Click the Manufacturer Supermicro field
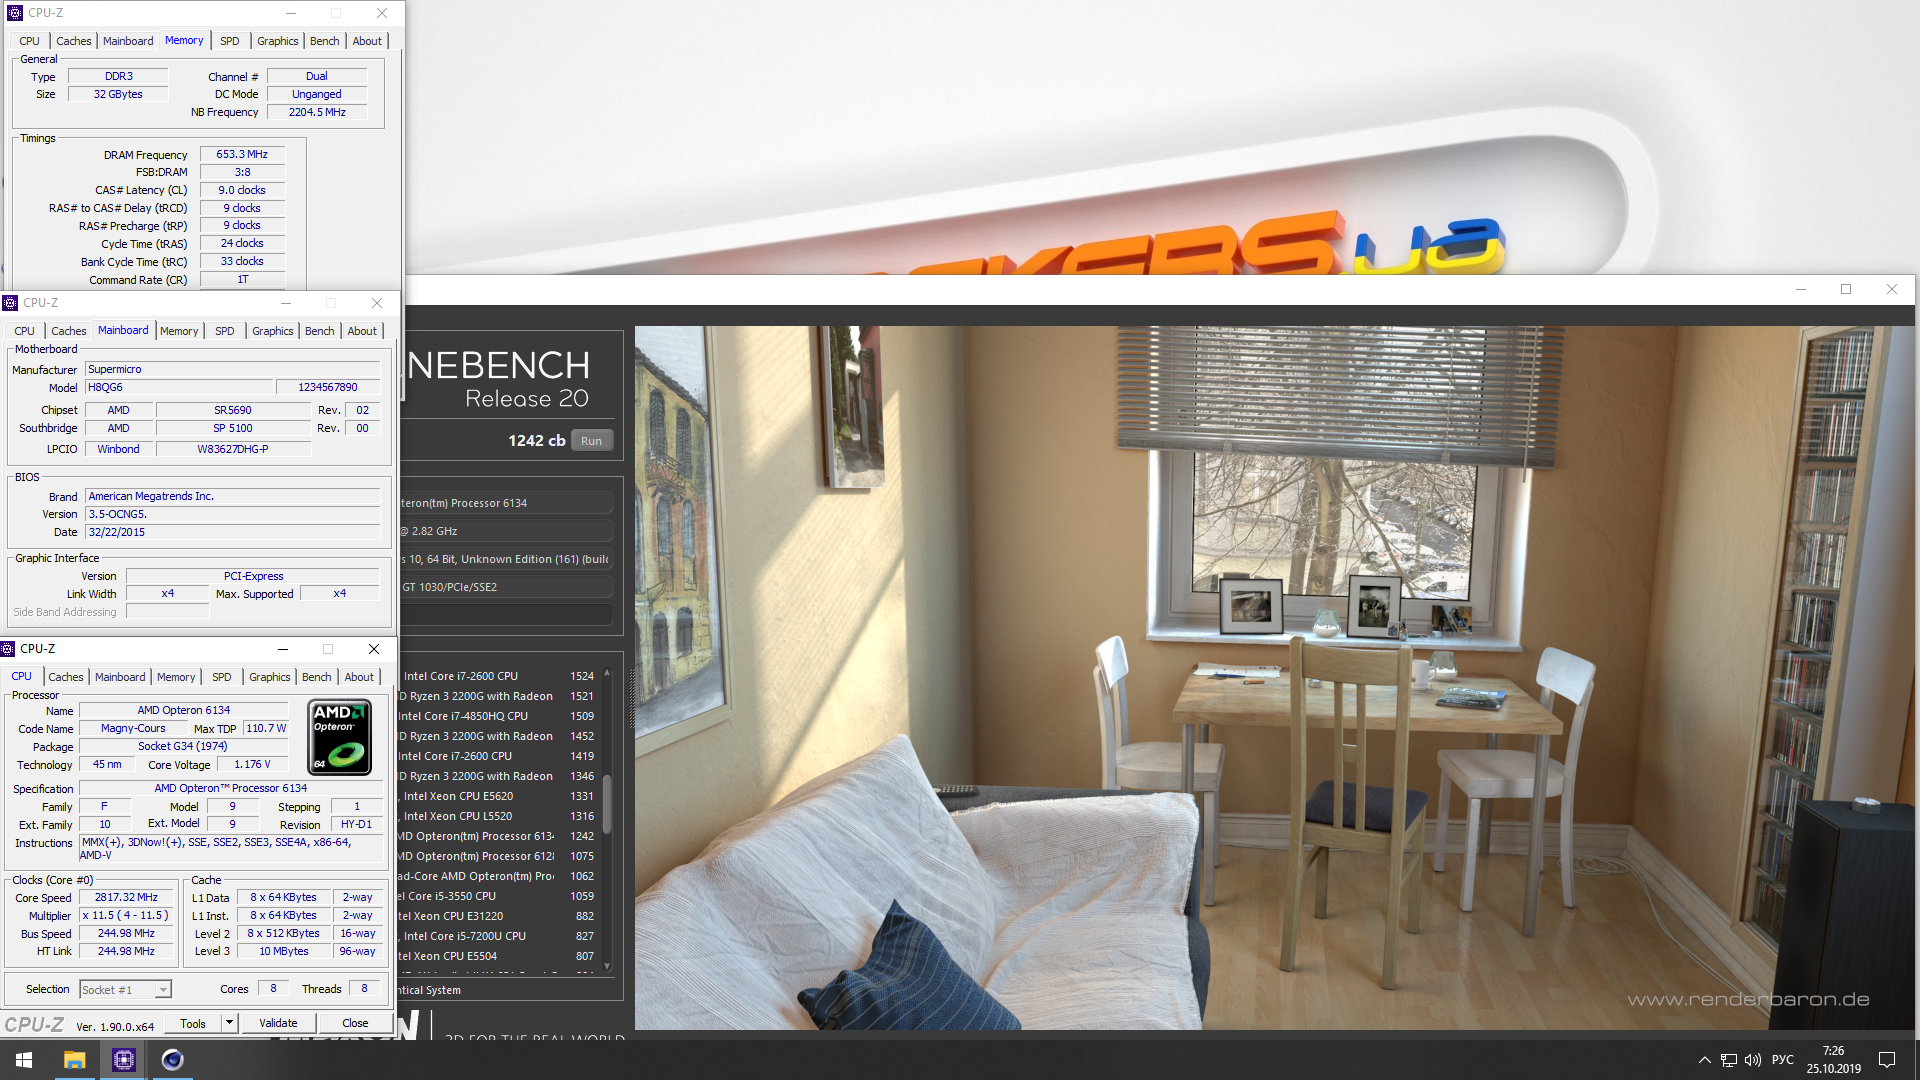 click(x=233, y=370)
